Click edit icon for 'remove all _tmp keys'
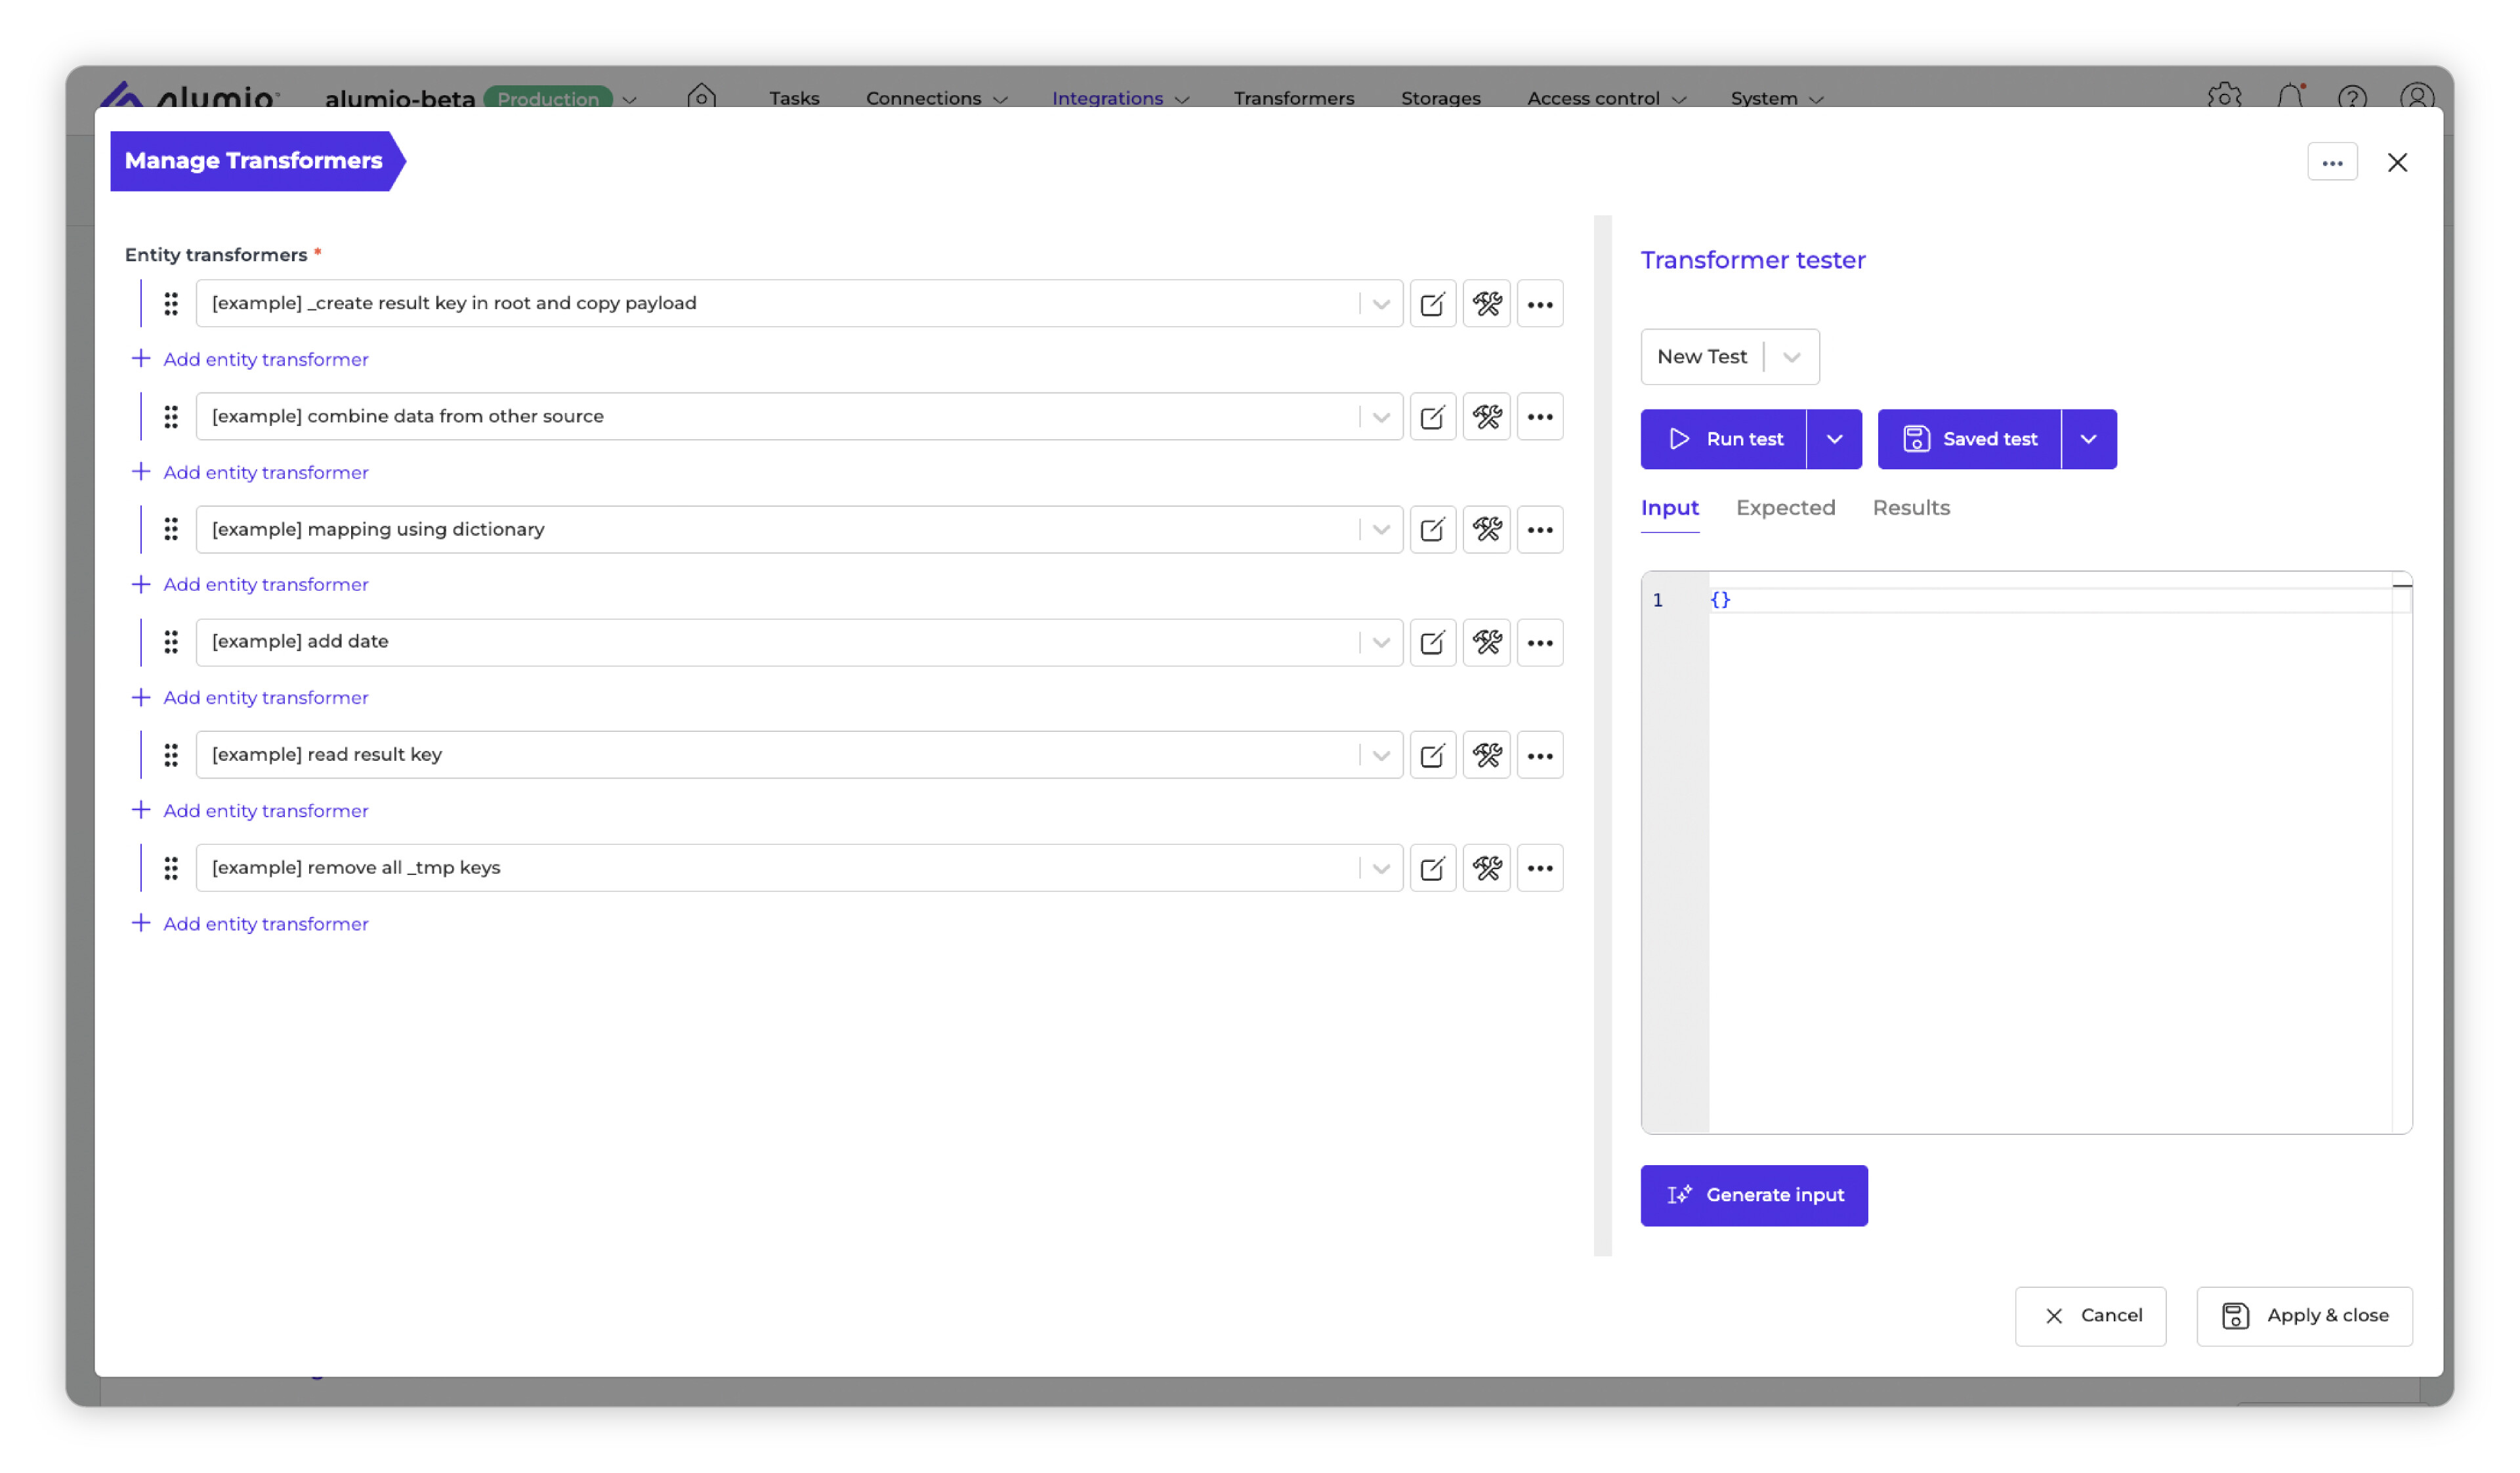The height and width of the screenshot is (1473, 2520). [1432, 868]
